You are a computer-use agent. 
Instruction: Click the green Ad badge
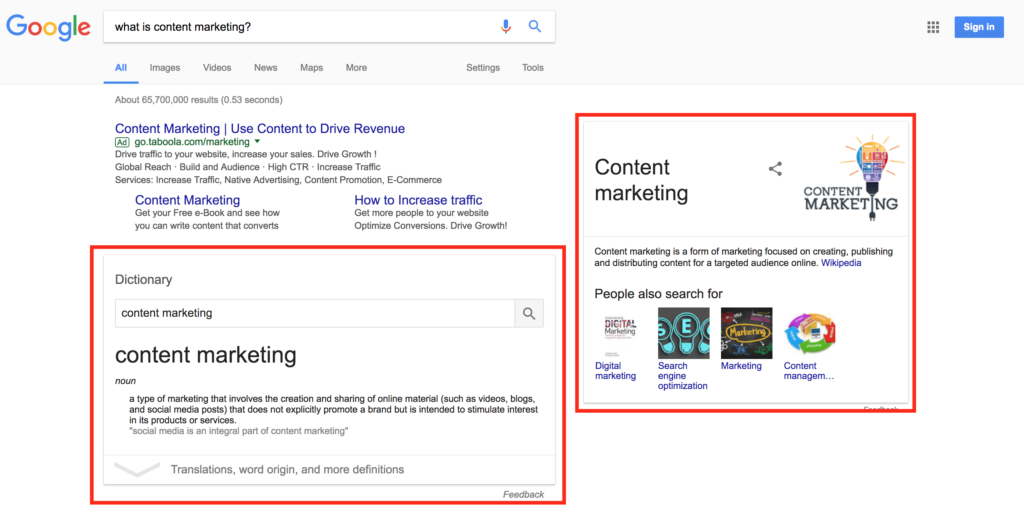tap(121, 142)
